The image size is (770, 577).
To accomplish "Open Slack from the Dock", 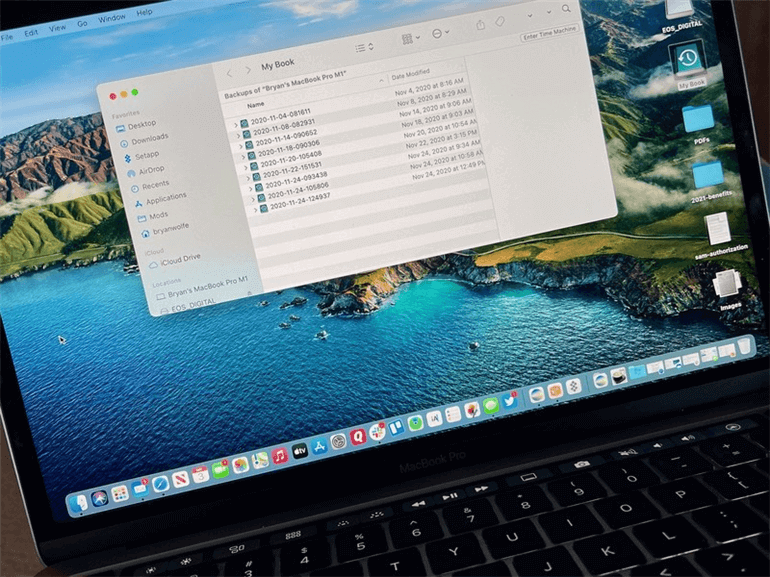I will [x=377, y=433].
